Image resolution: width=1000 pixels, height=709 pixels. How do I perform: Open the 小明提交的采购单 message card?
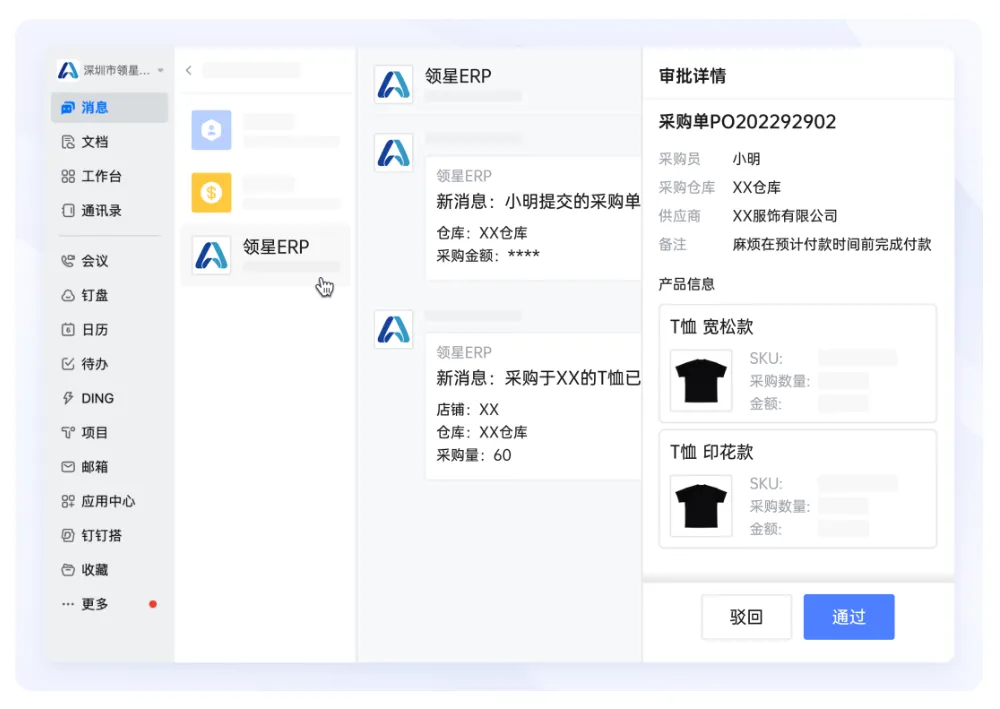coord(533,217)
